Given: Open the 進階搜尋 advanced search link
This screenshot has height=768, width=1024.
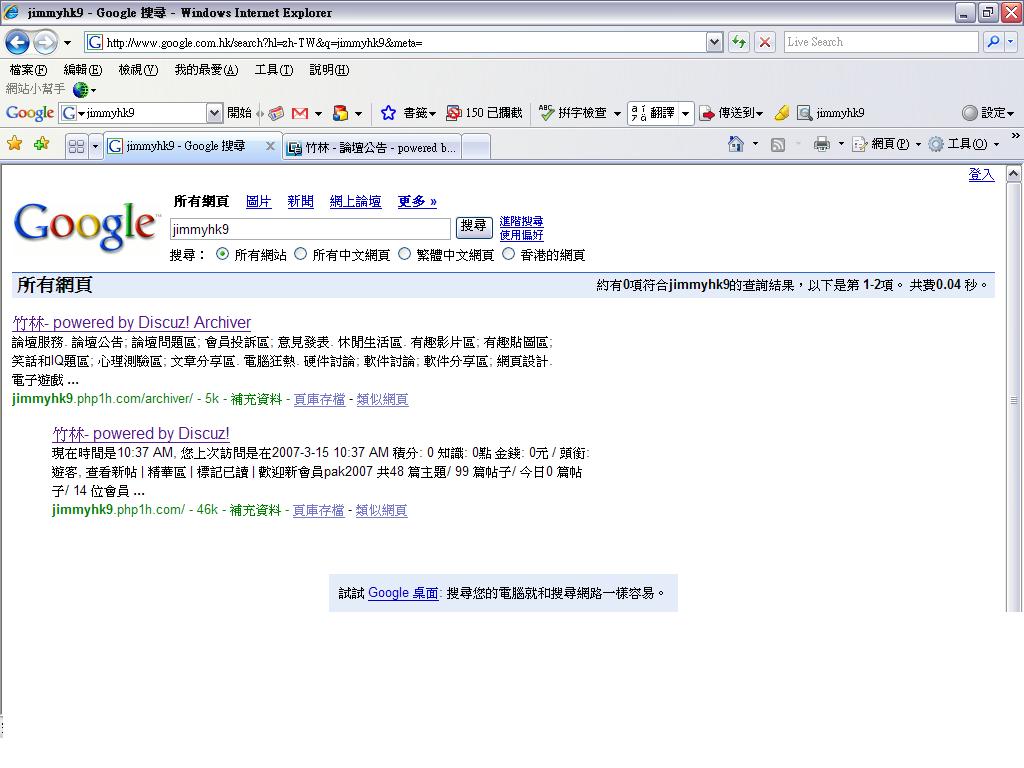Looking at the screenshot, I should click(521, 221).
